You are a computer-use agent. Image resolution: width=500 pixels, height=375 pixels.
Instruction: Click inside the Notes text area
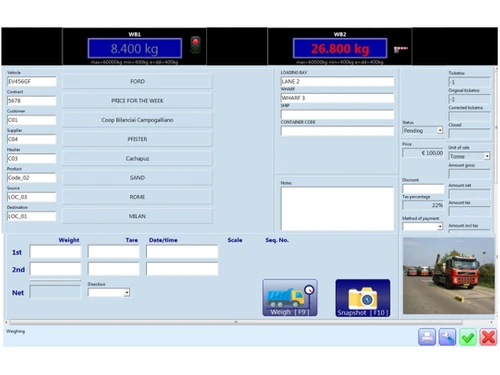coord(337,208)
